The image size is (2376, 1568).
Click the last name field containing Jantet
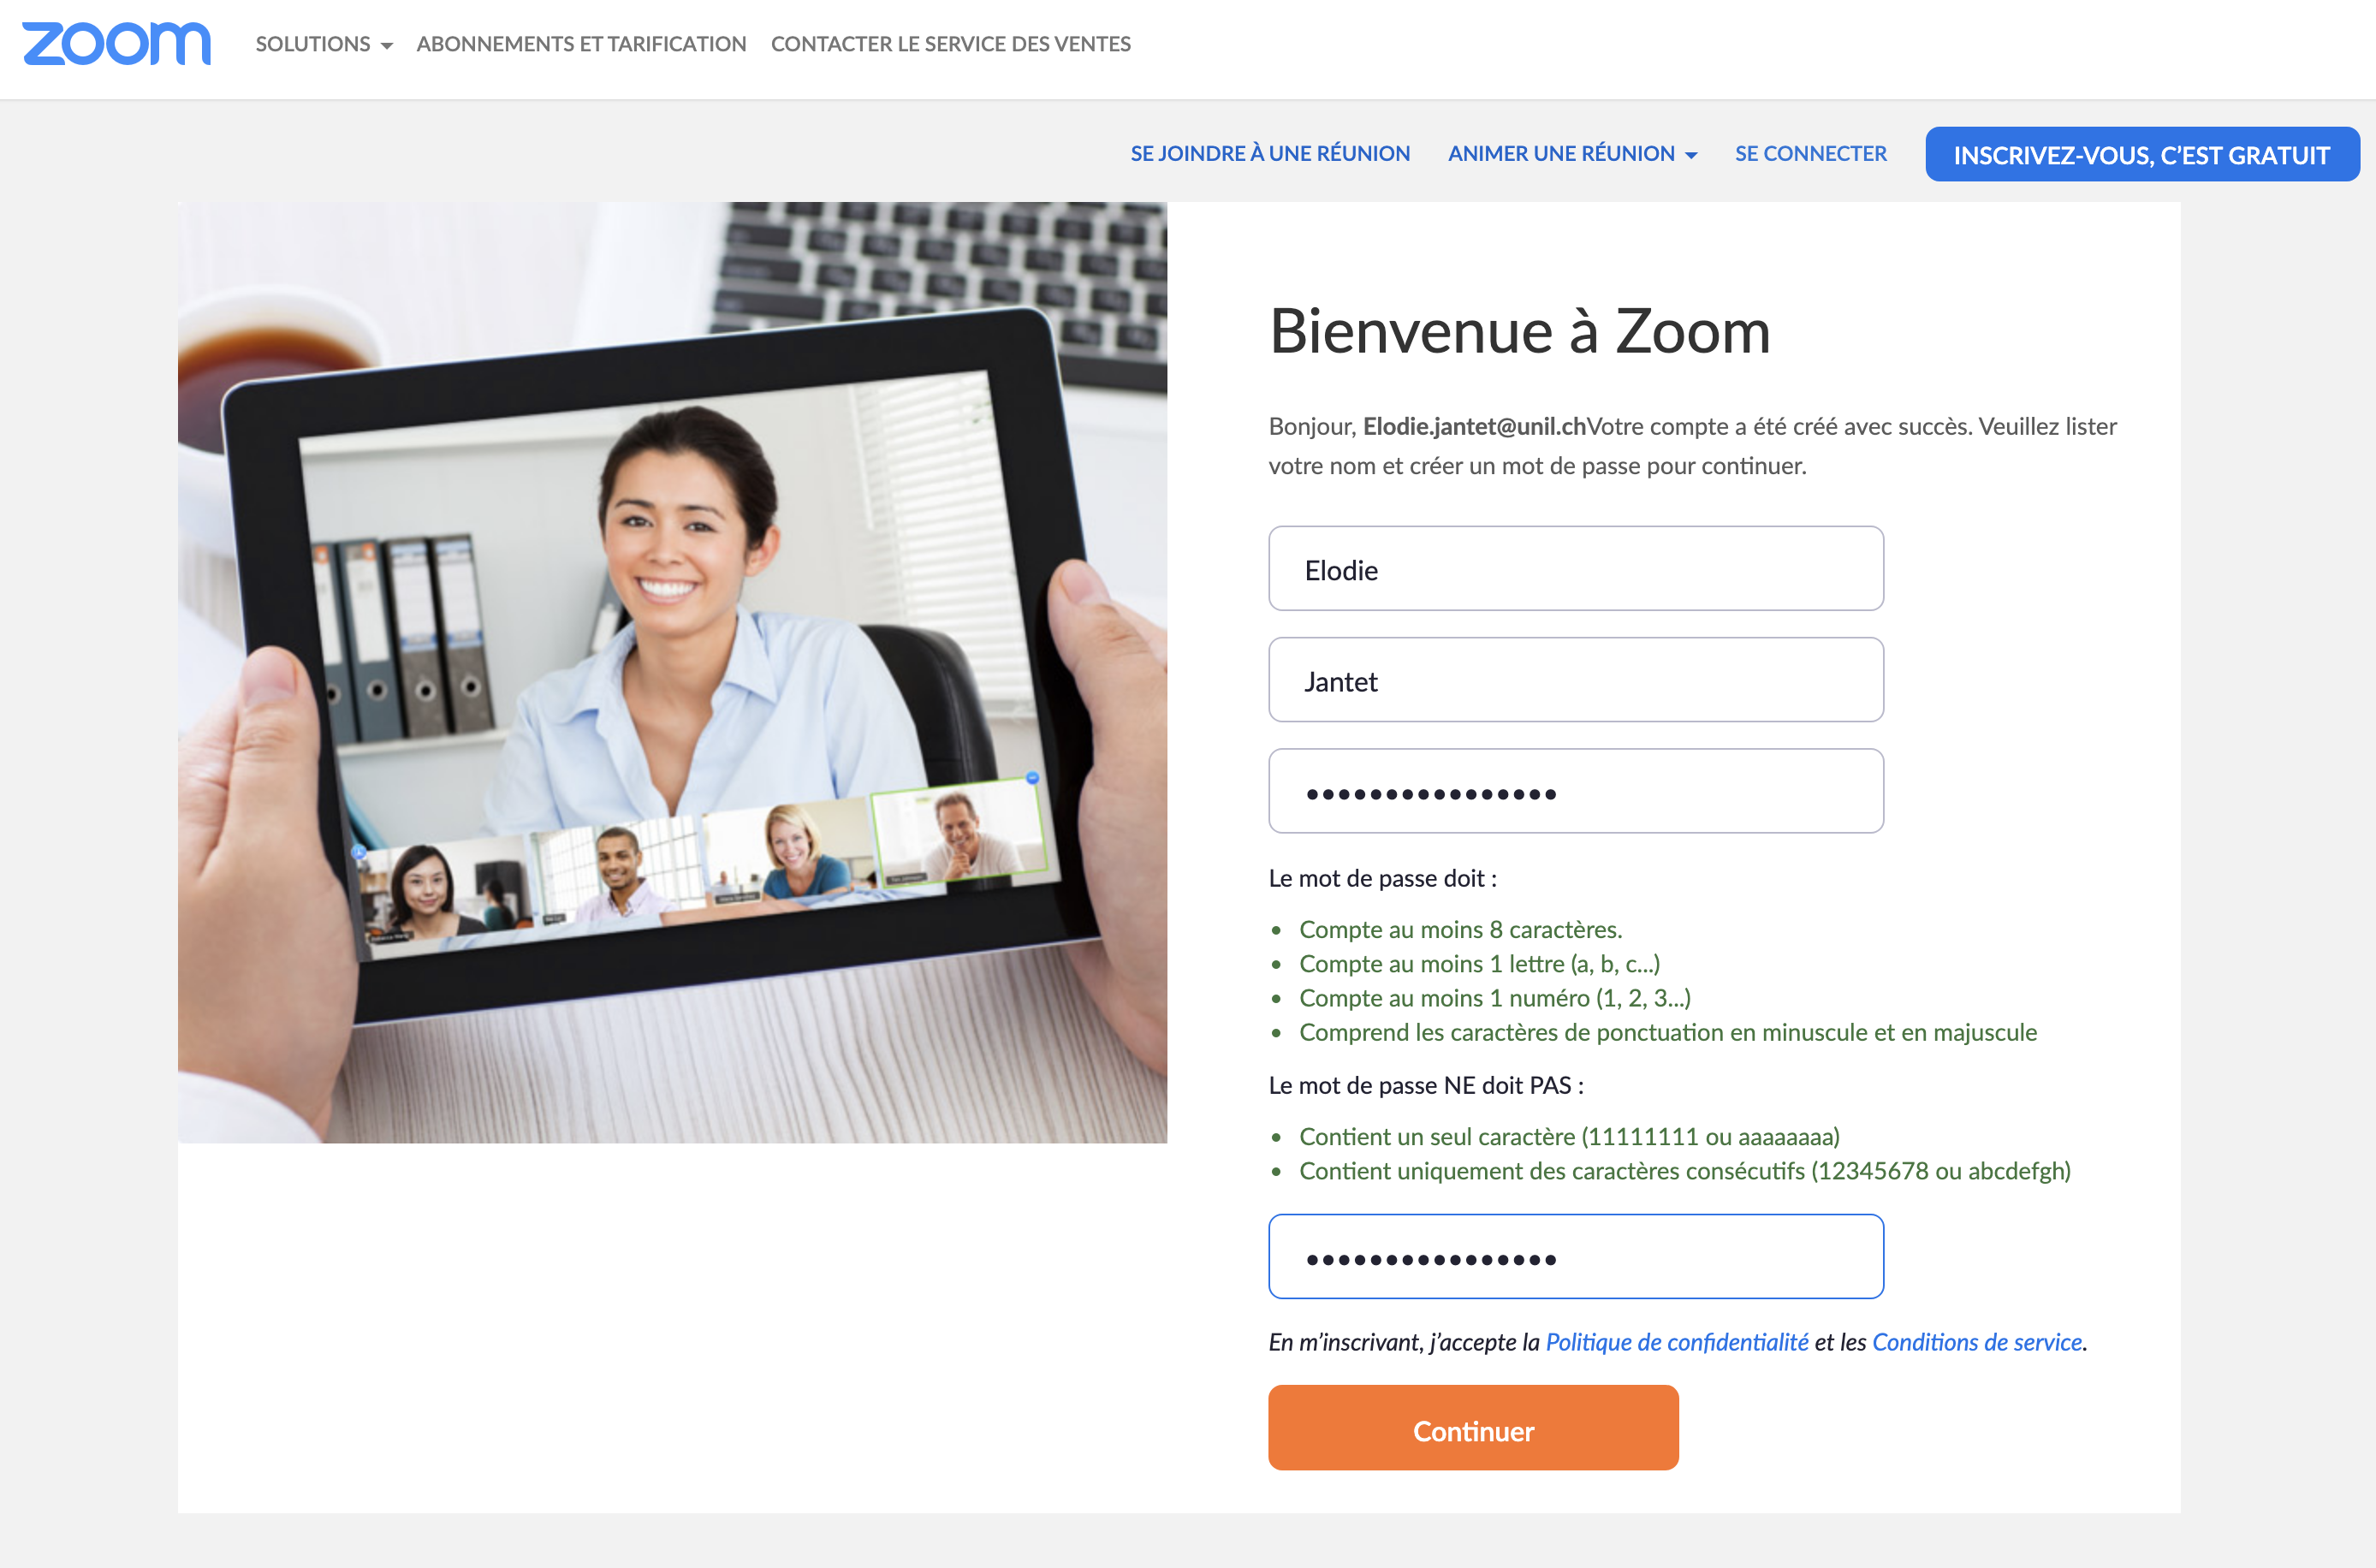tap(1575, 680)
